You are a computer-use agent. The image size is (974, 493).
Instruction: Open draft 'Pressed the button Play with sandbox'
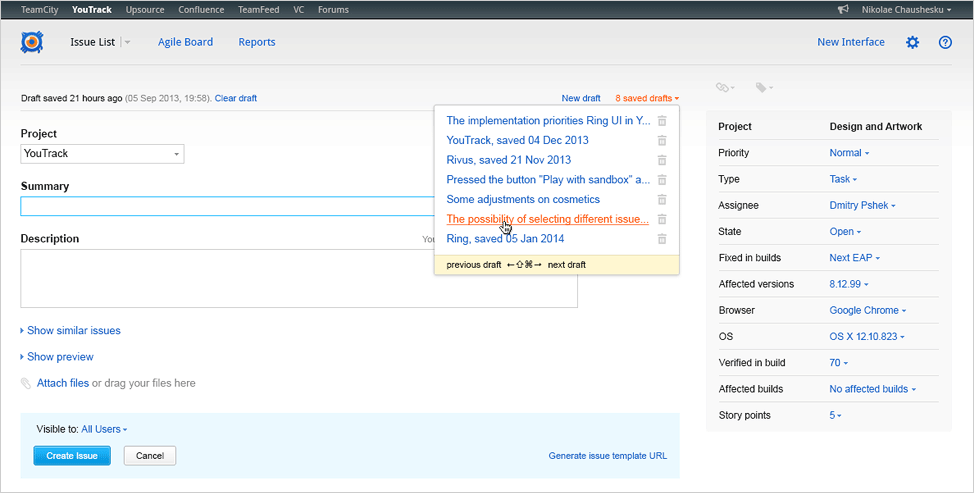[548, 179]
